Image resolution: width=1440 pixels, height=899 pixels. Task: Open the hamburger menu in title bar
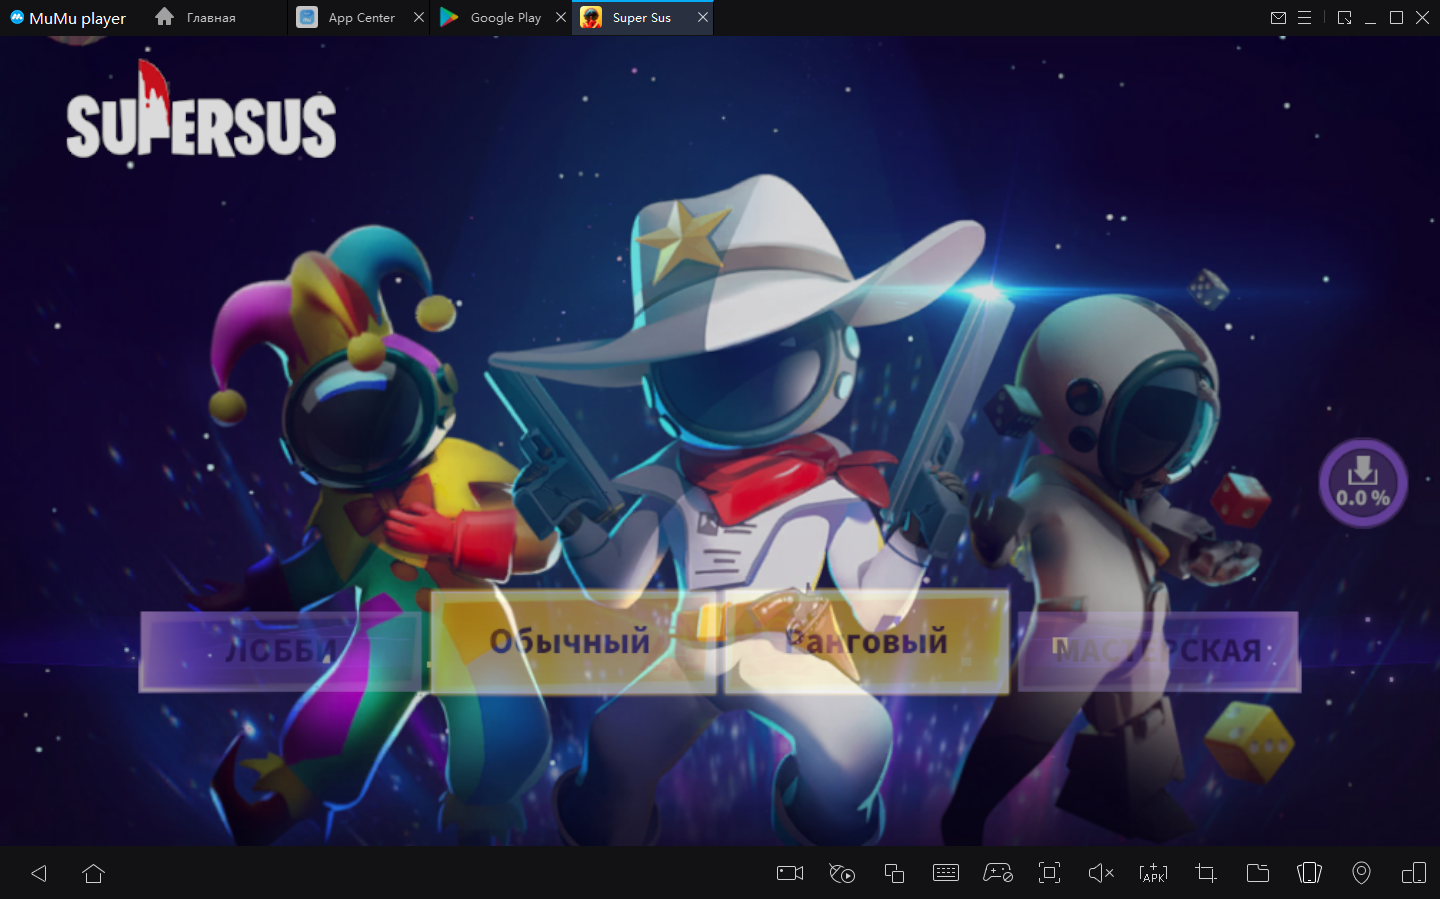[1304, 18]
